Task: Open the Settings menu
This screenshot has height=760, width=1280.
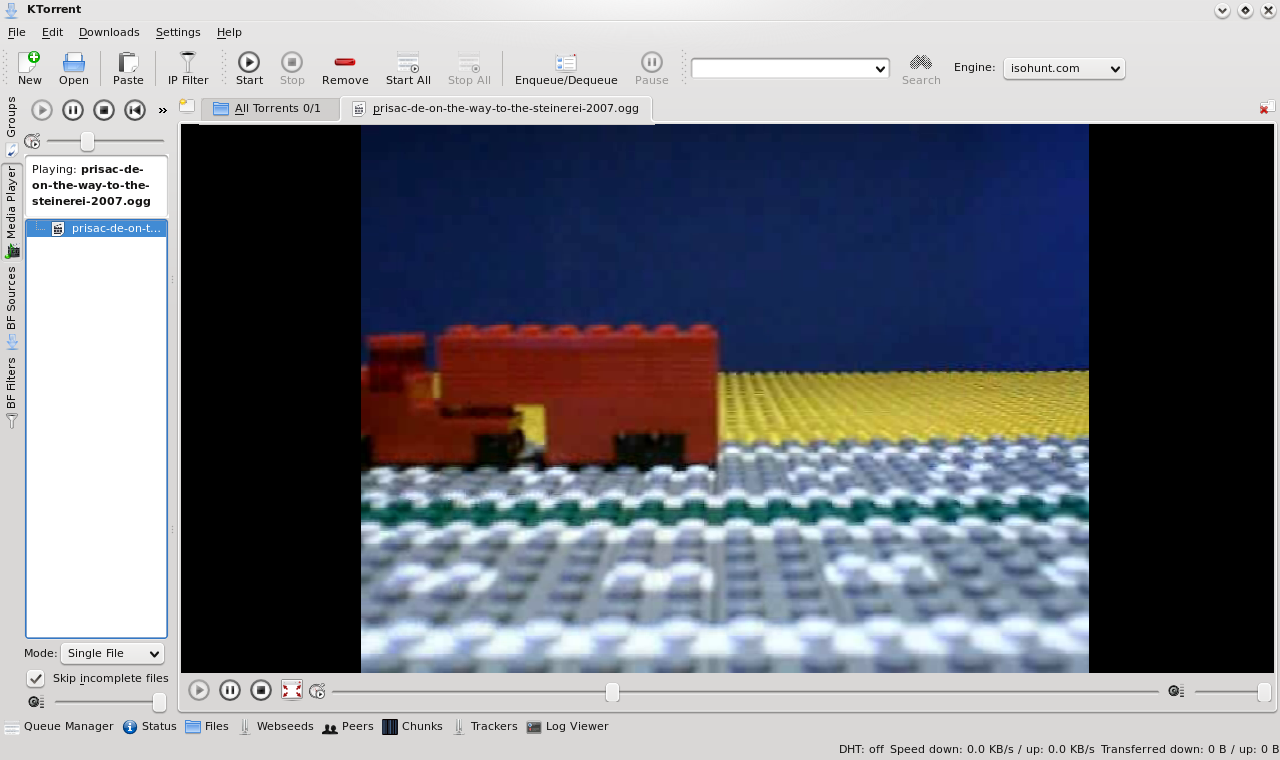Action: click(x=178, y=32)
